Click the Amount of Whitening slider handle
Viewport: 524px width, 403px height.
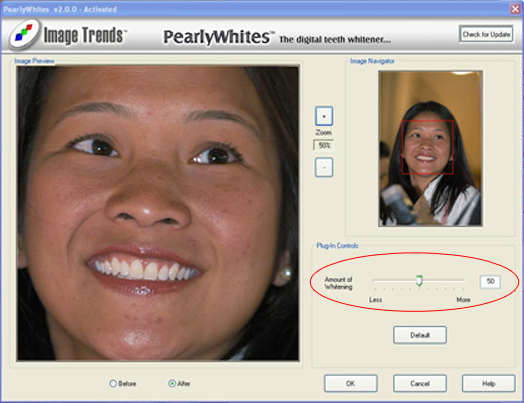click(419, 281)
